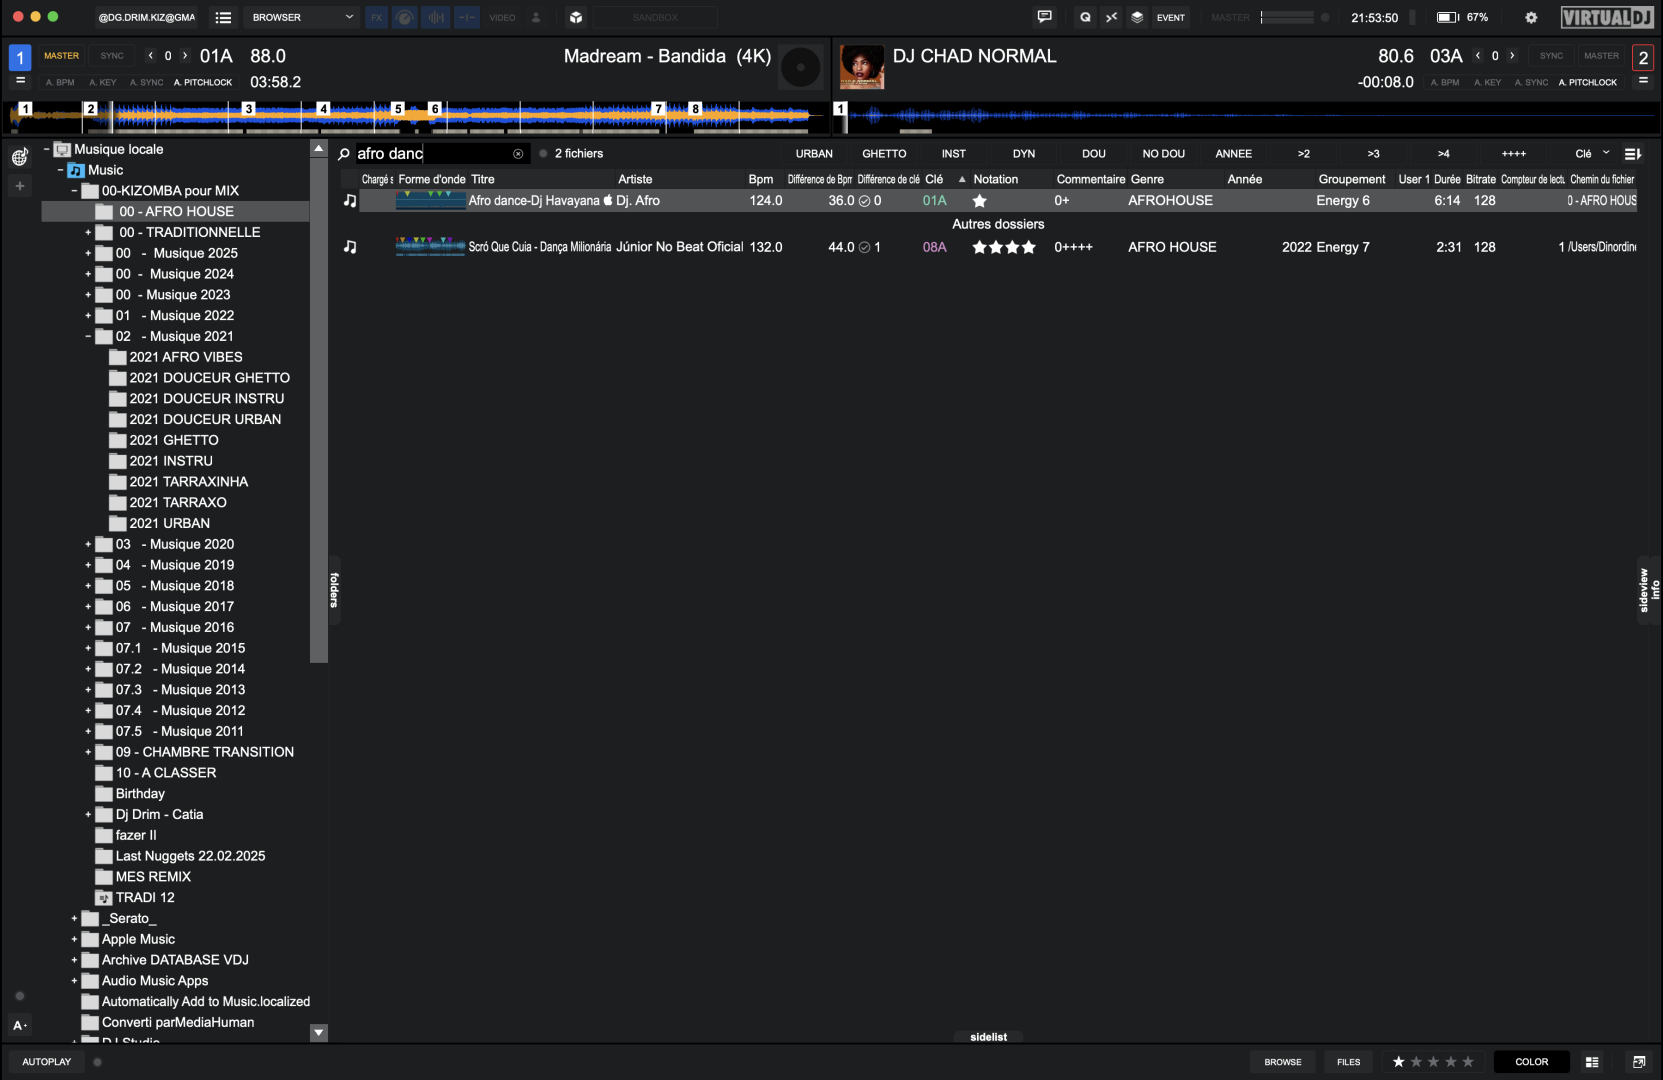Toggle SYNC on deck 2

click(1551, 56)
